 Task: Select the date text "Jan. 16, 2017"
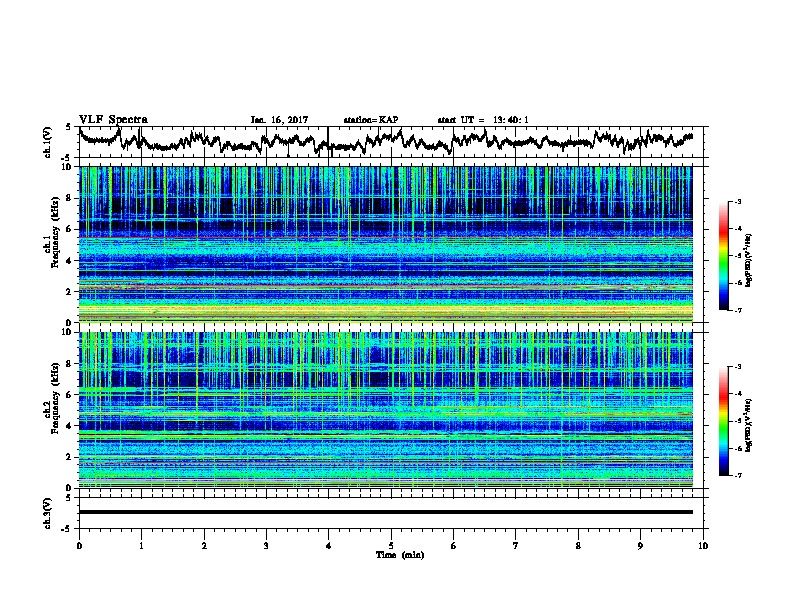(x=279, y=120)
